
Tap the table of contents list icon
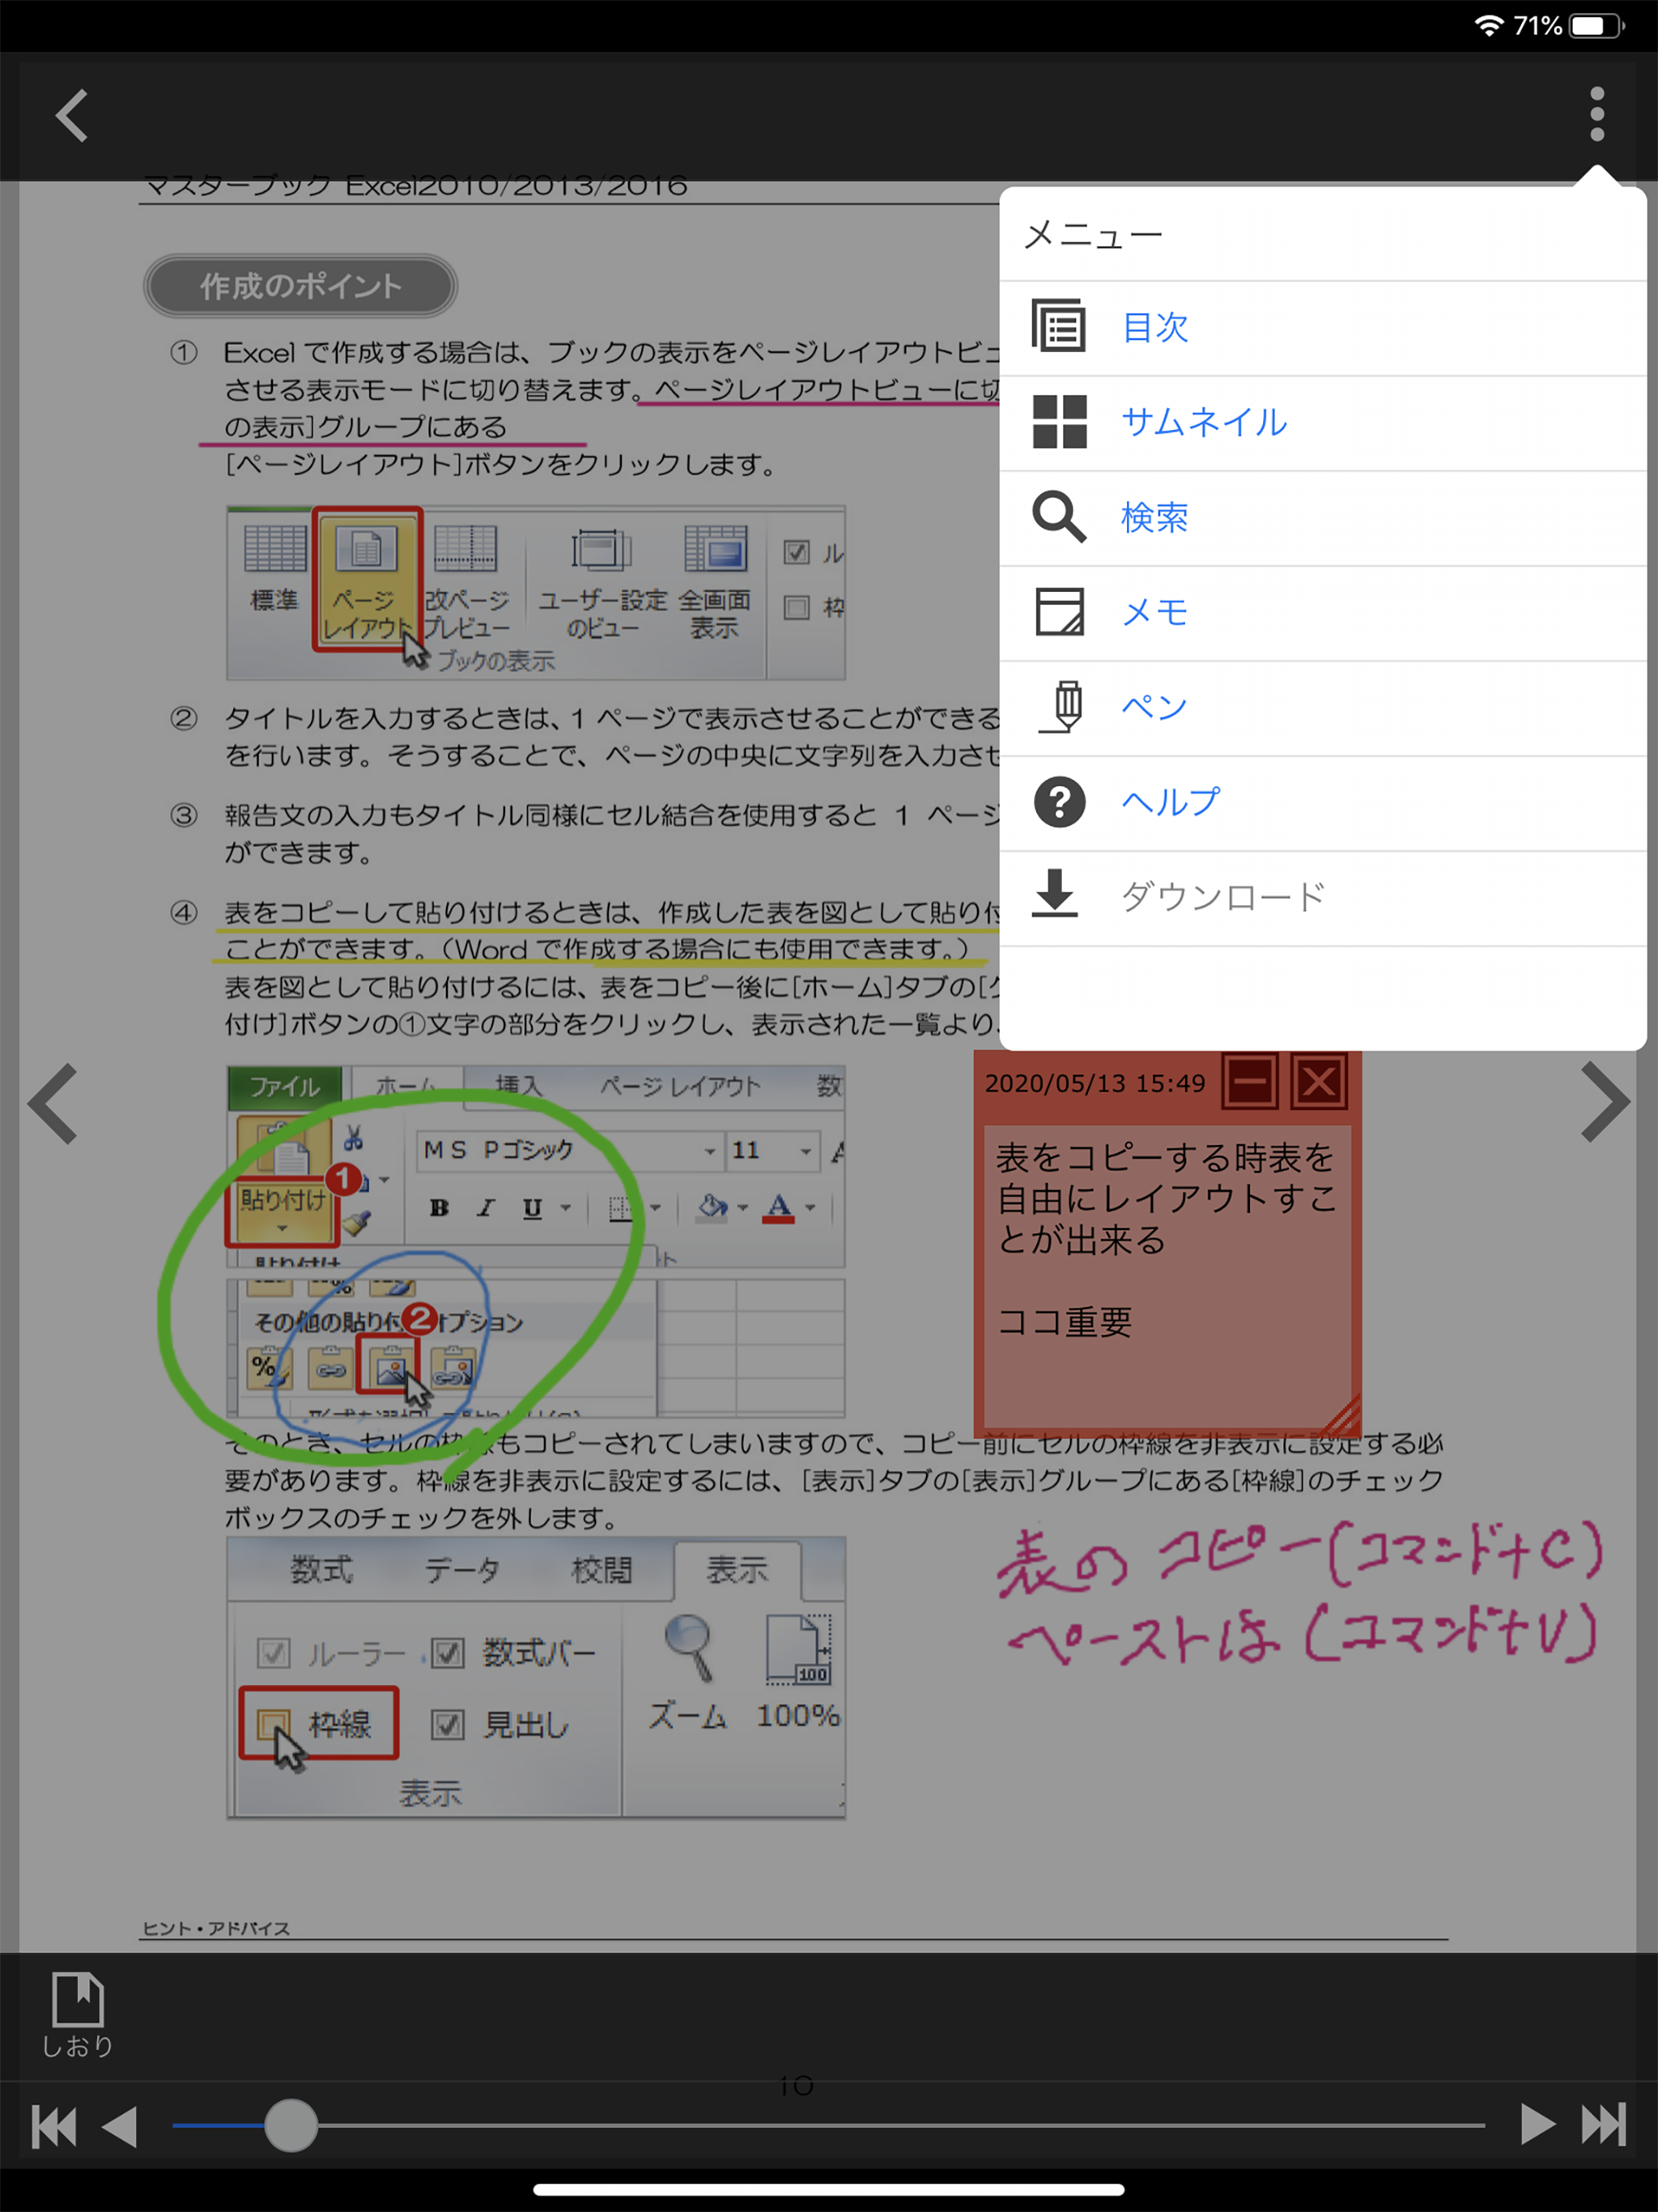[1059, 326]
